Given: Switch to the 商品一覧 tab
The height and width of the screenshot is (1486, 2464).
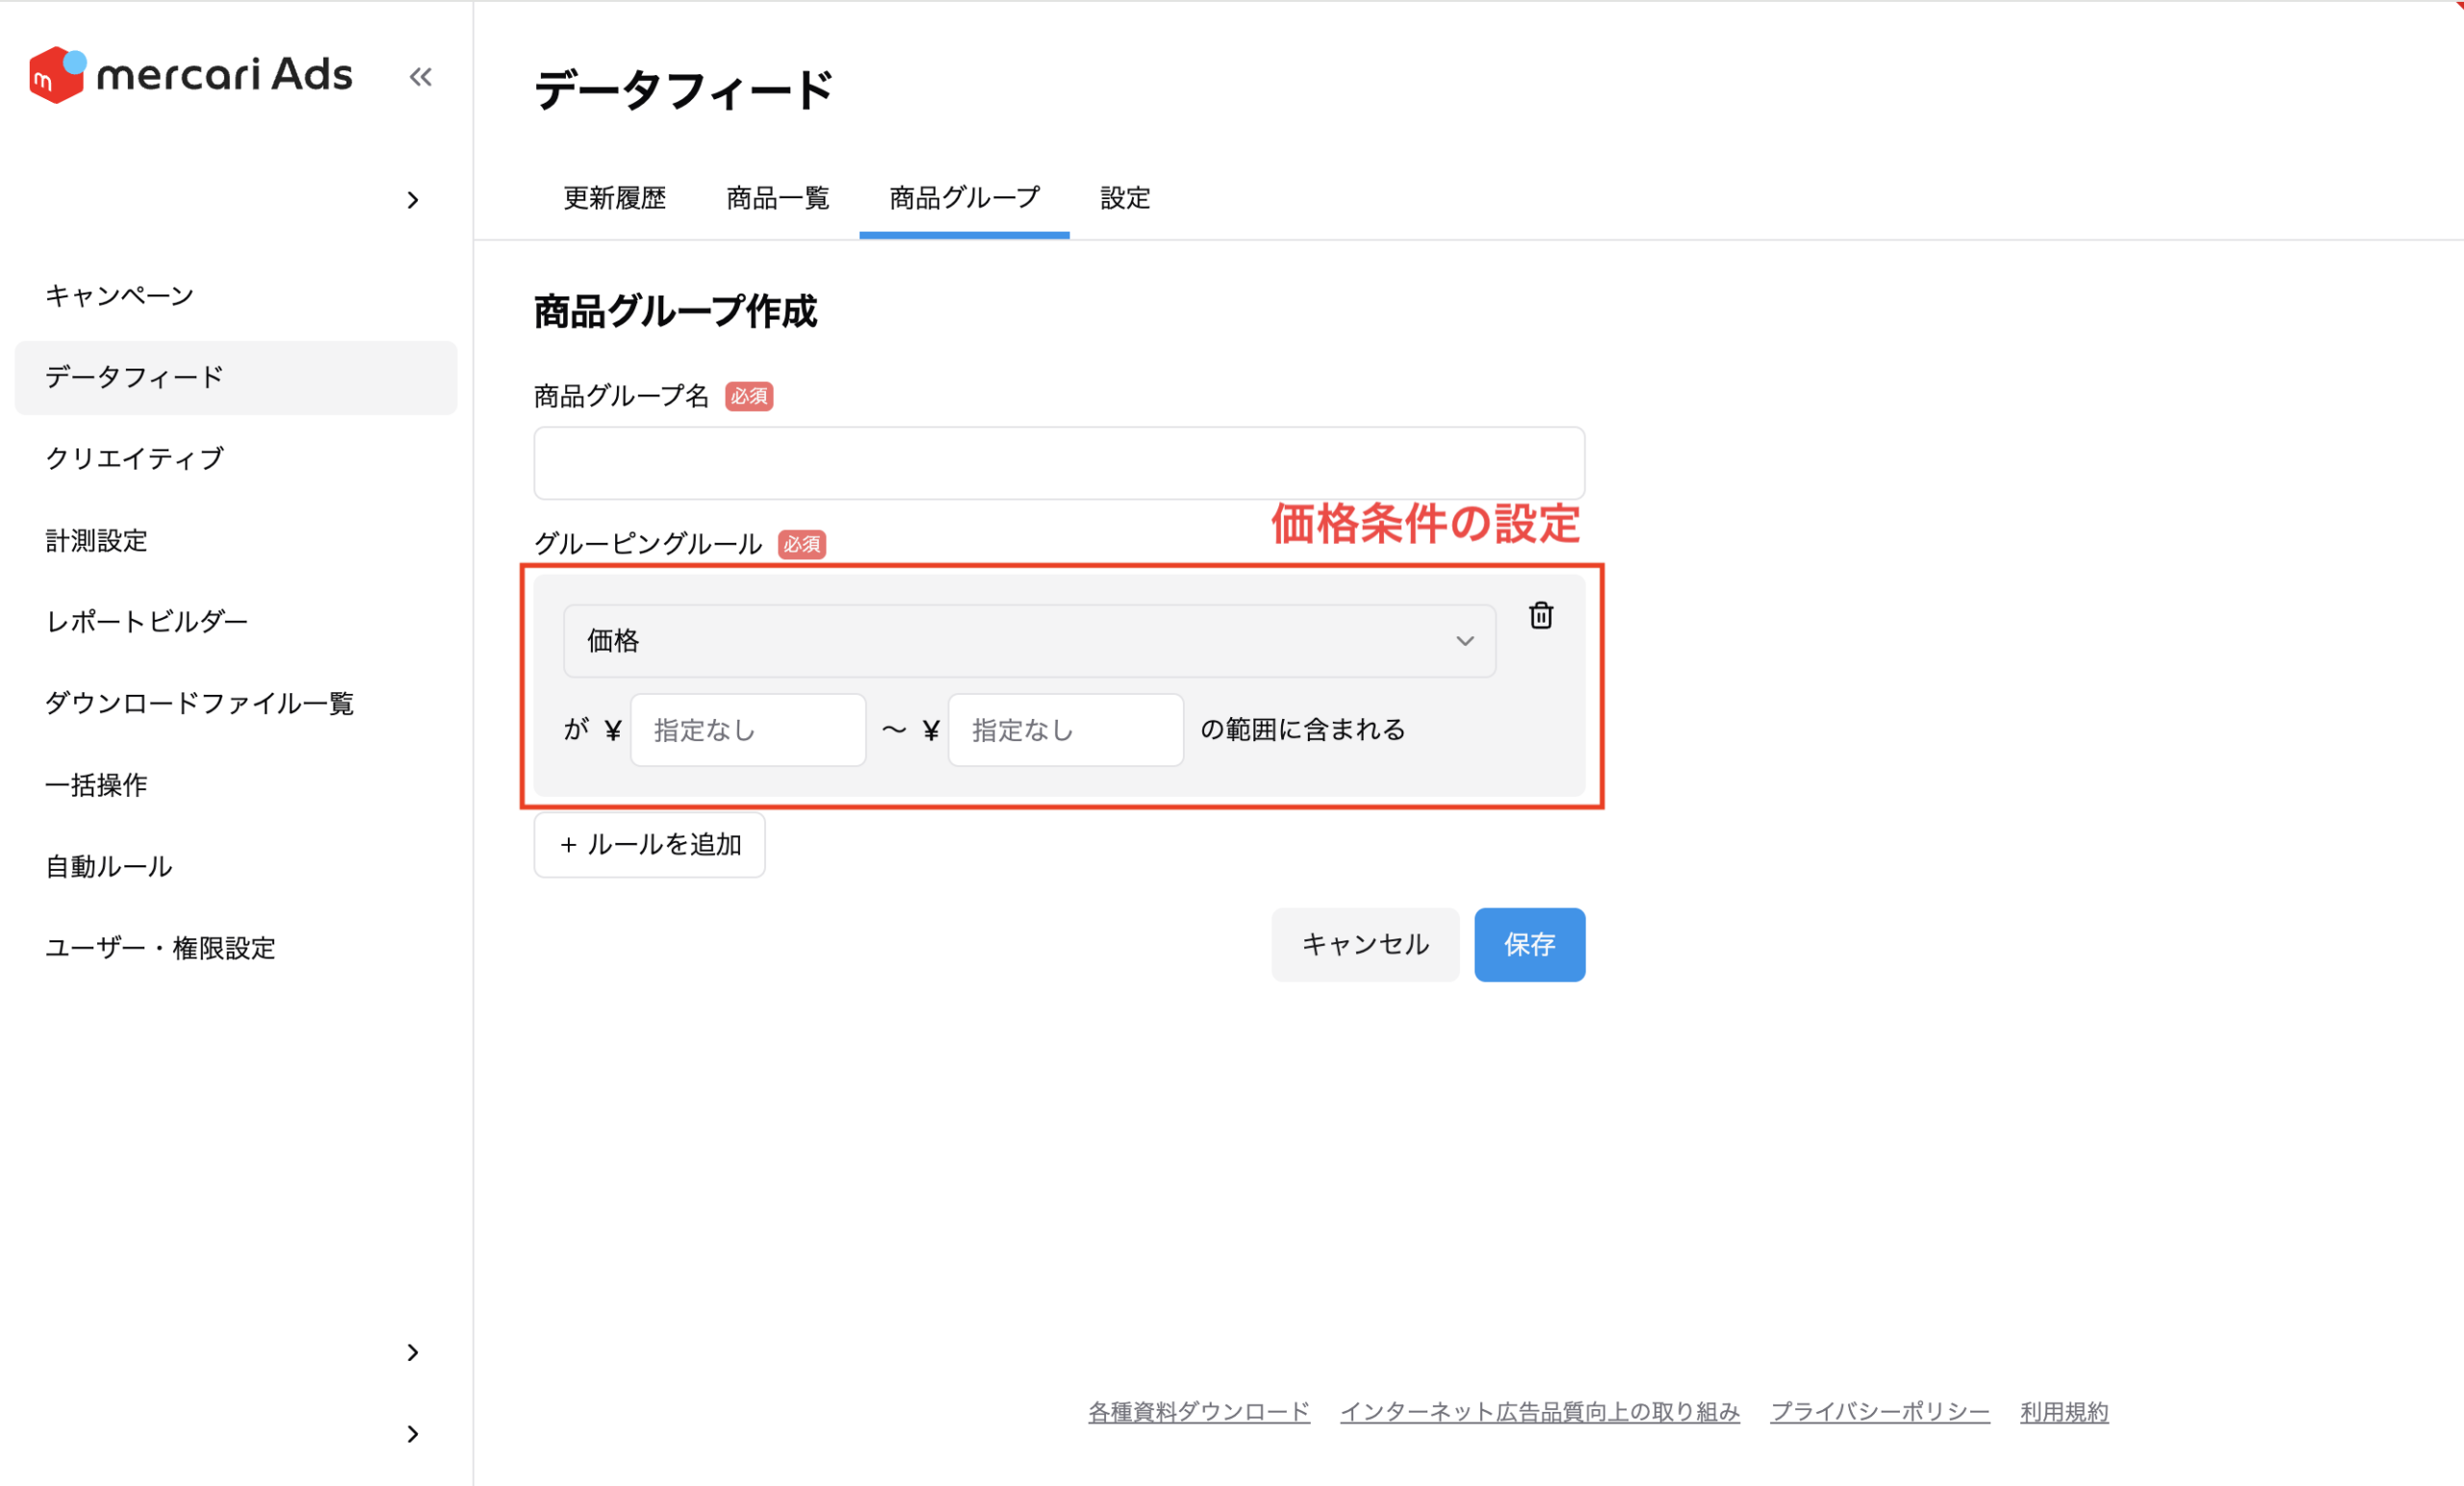Looking at the screenshot, I should 777,198.
